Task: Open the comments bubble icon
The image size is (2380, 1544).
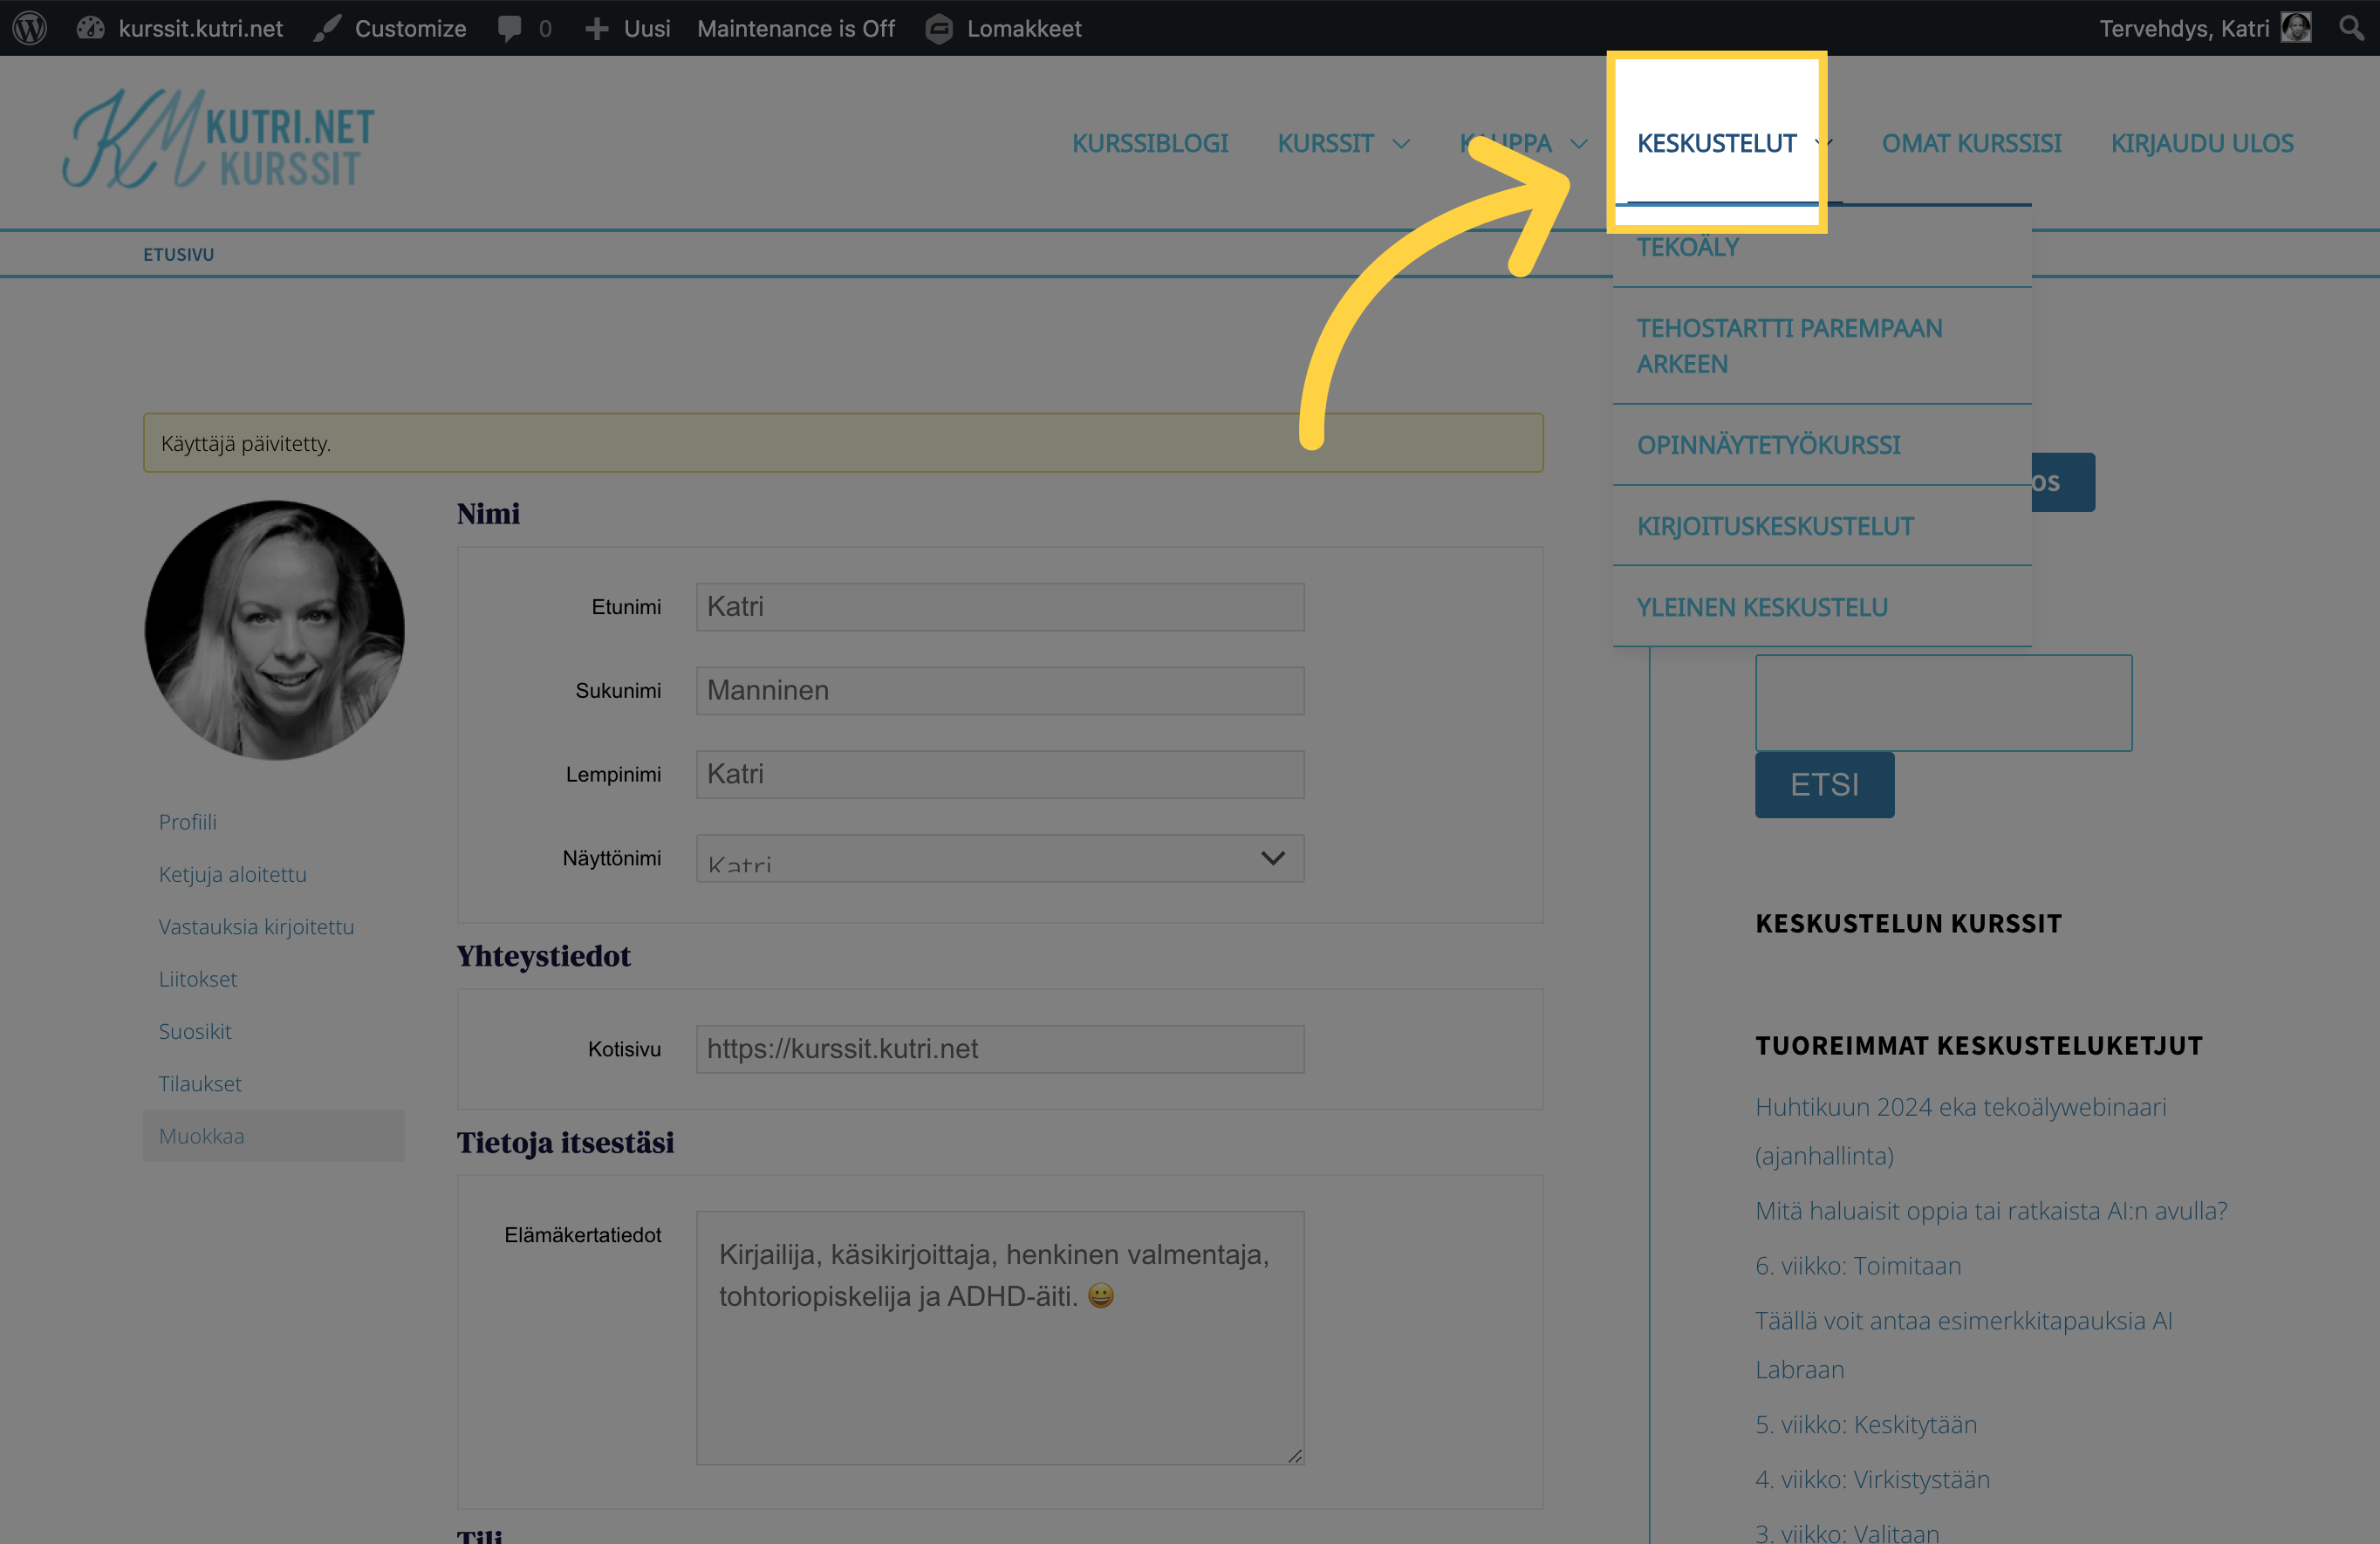Action: click(510, 28)
